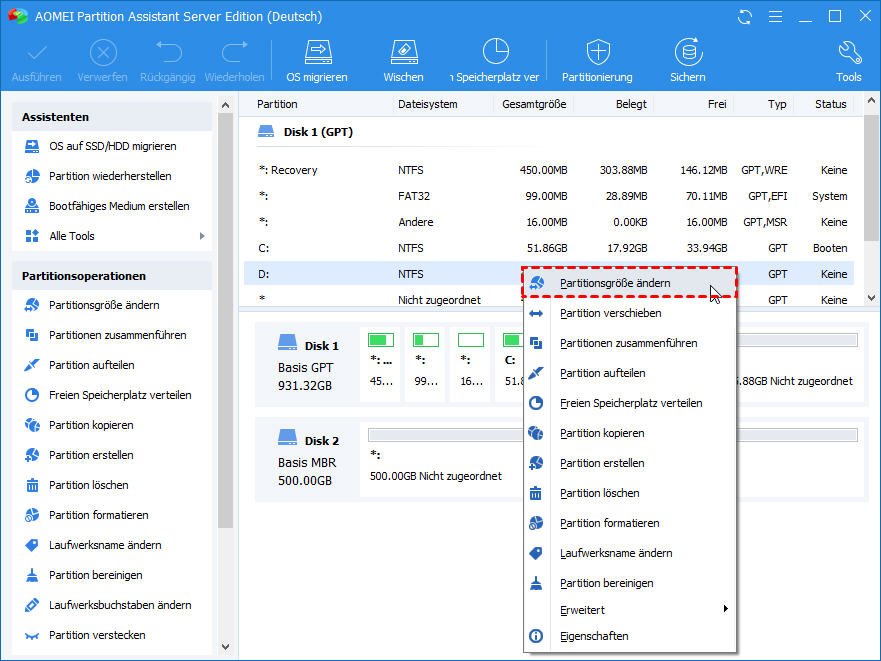Open the title bar menu dropdown icon

(774, 17)
